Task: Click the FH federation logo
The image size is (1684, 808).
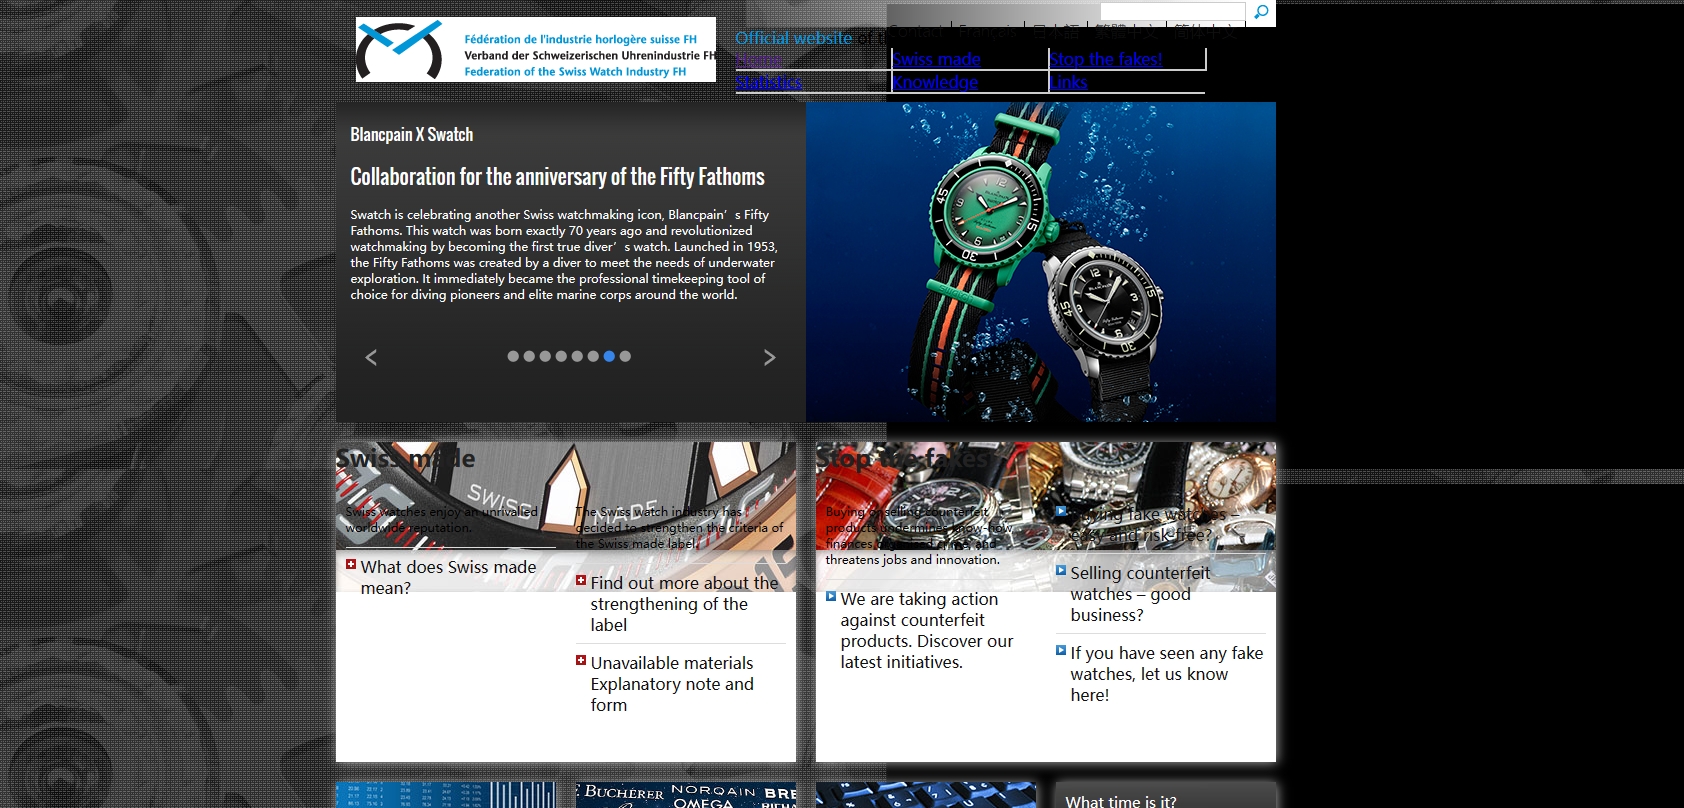Action: pyautogui.click(x=536, y=49)
